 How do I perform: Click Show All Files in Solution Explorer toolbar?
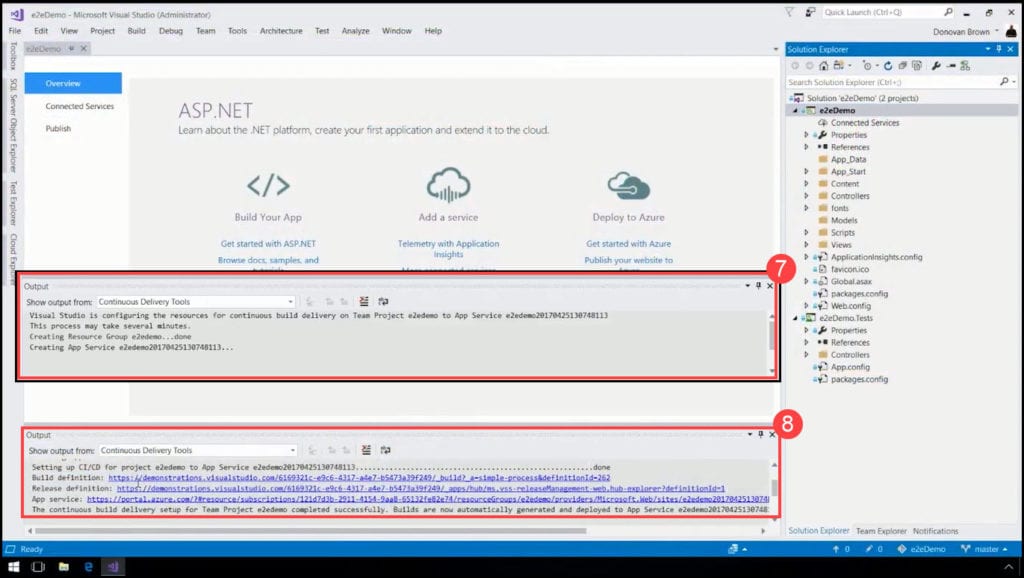point(917,66)
